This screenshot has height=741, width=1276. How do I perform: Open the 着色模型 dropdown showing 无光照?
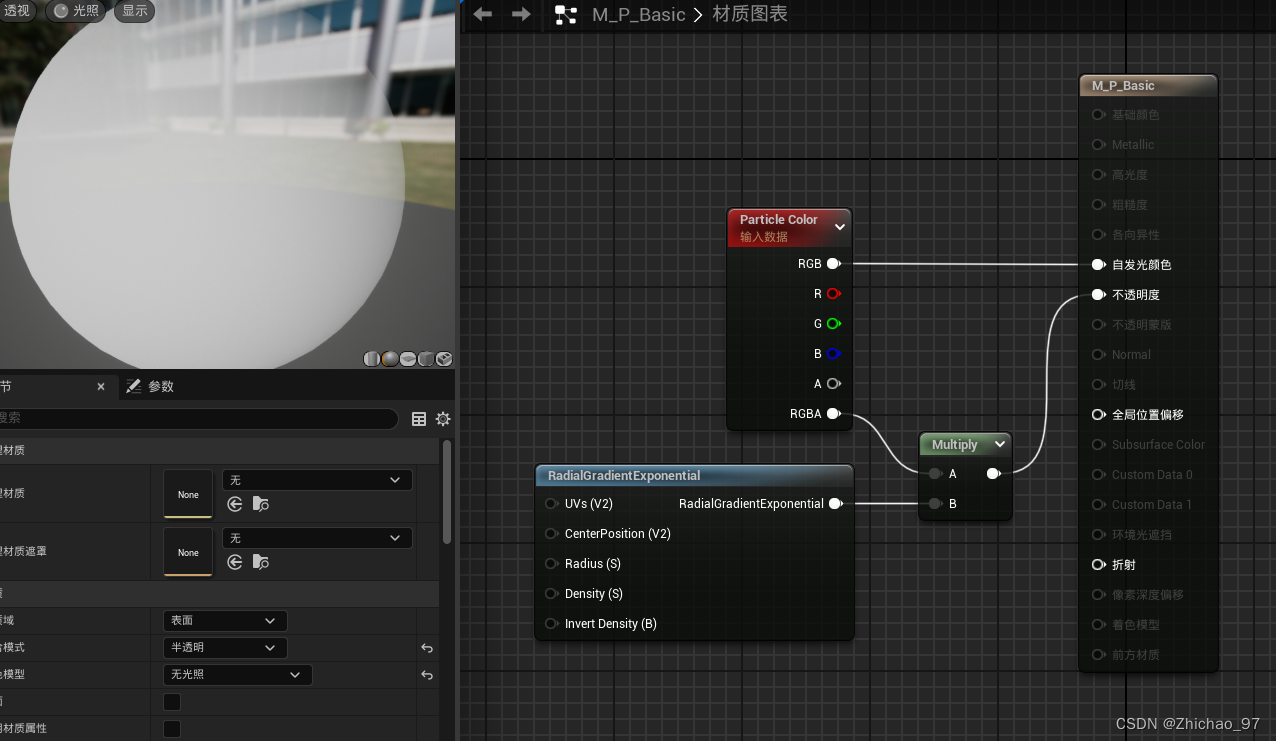237,674
